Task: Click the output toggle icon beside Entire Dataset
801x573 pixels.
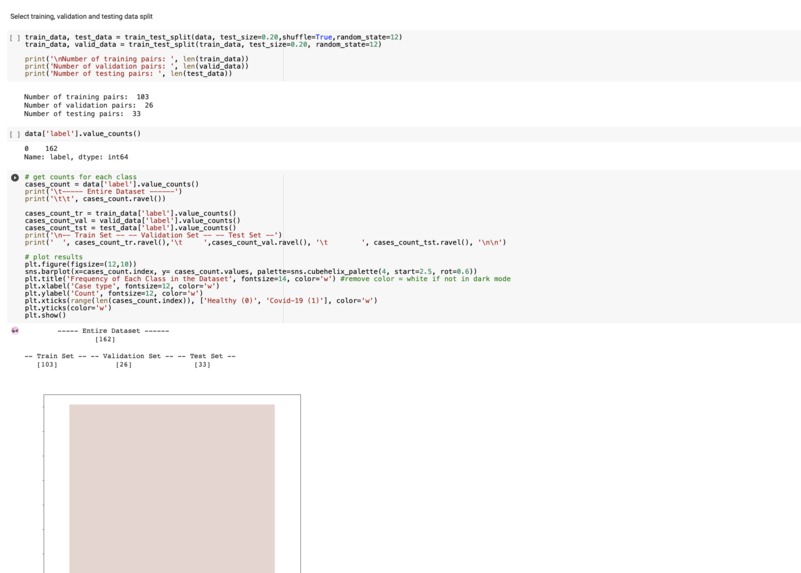Action: [x=15, y=330]
